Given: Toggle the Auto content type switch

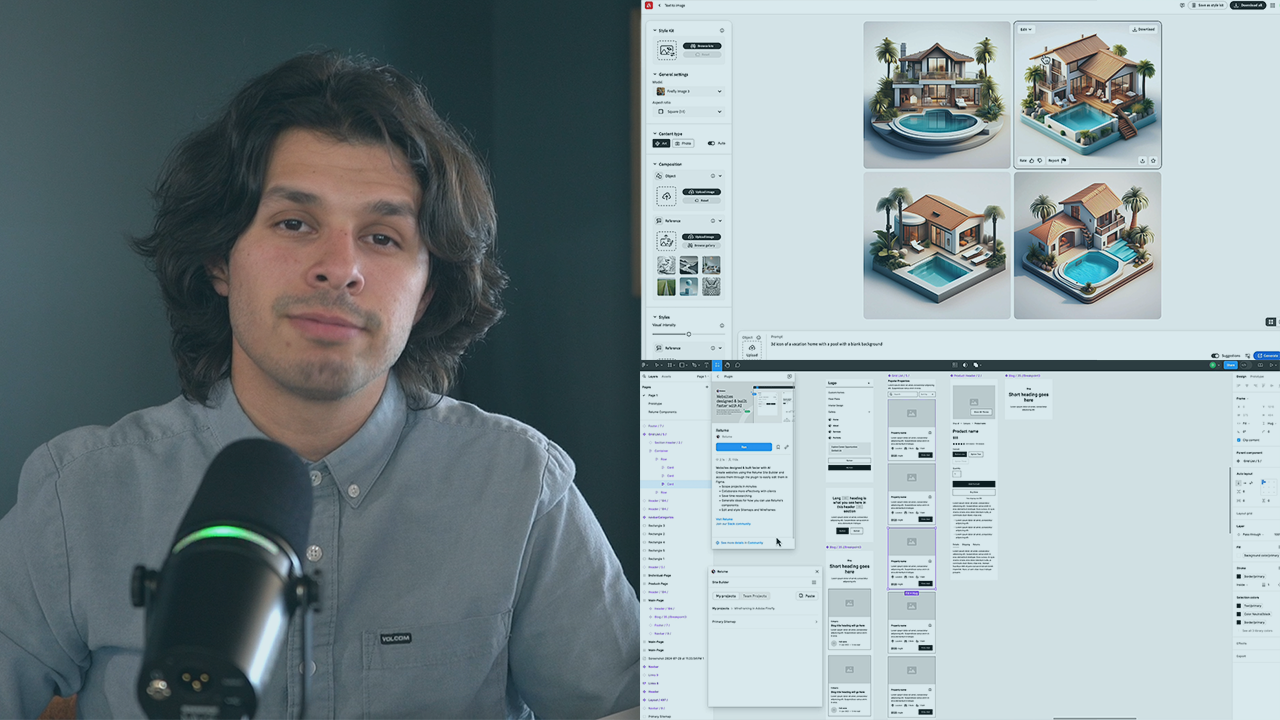Looking at the screenshot, I should pyautogui.click(x=712, y=143).
